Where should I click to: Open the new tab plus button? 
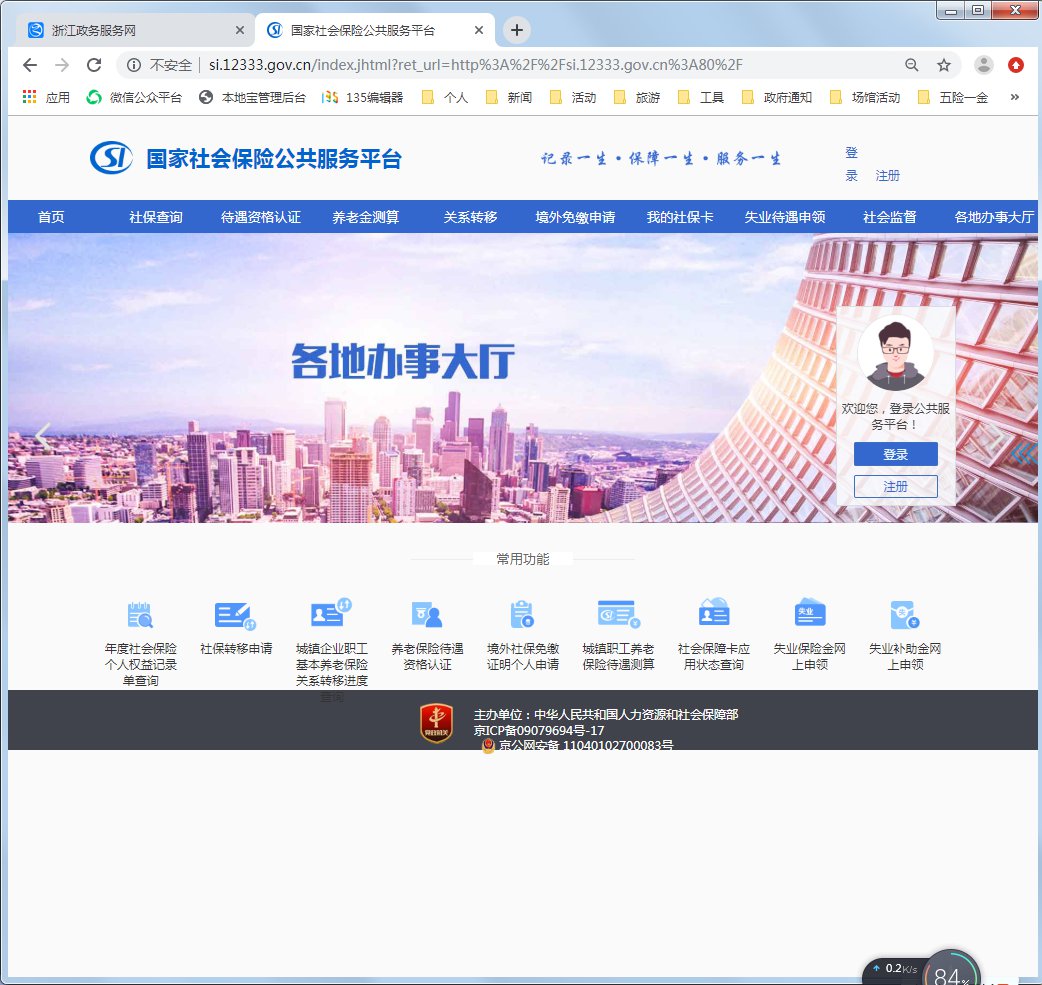[516, 30]
